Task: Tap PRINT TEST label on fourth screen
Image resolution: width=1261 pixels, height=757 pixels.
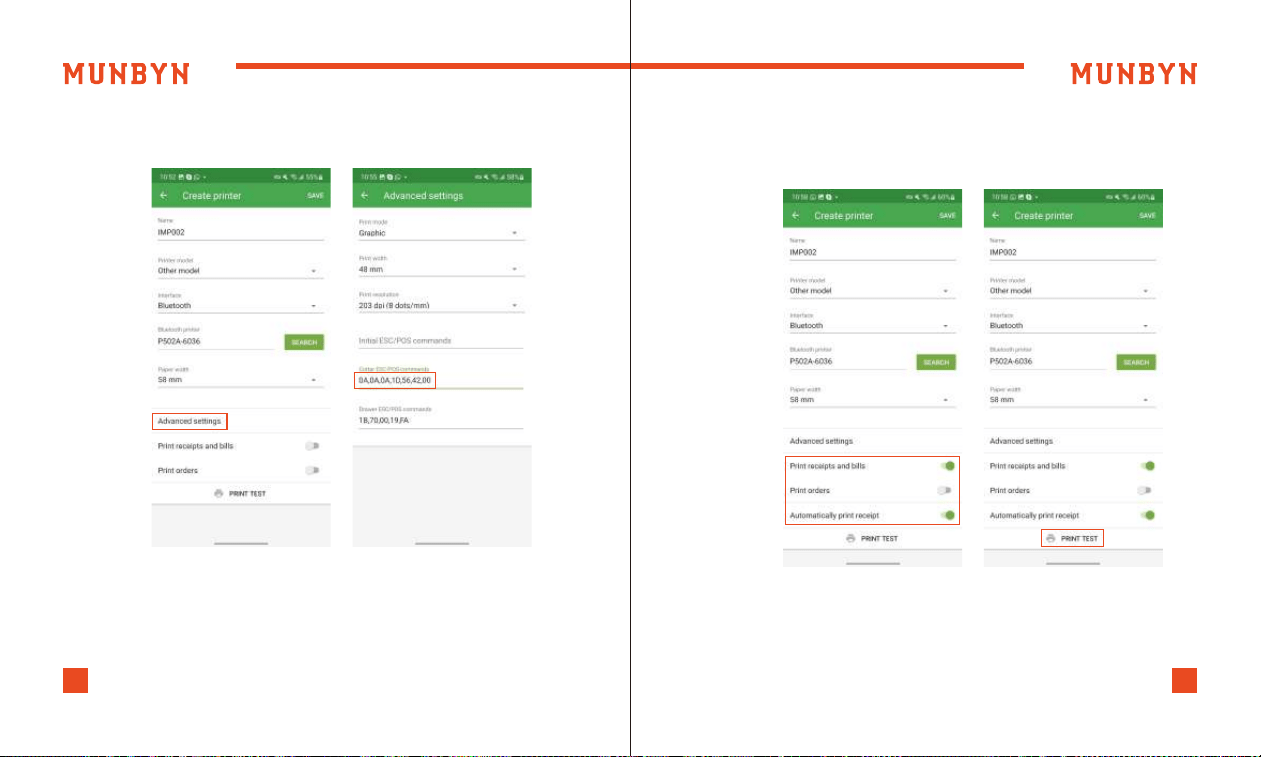Action: 1079,538
